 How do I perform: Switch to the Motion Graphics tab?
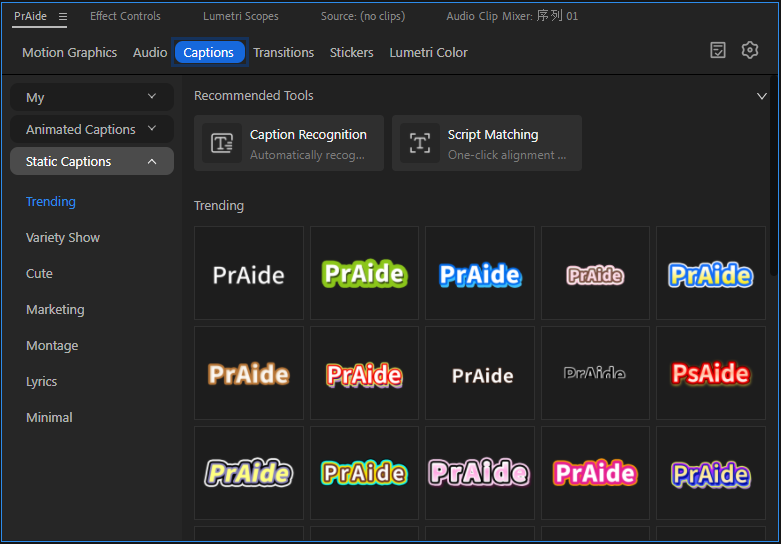tap(70, 52)
